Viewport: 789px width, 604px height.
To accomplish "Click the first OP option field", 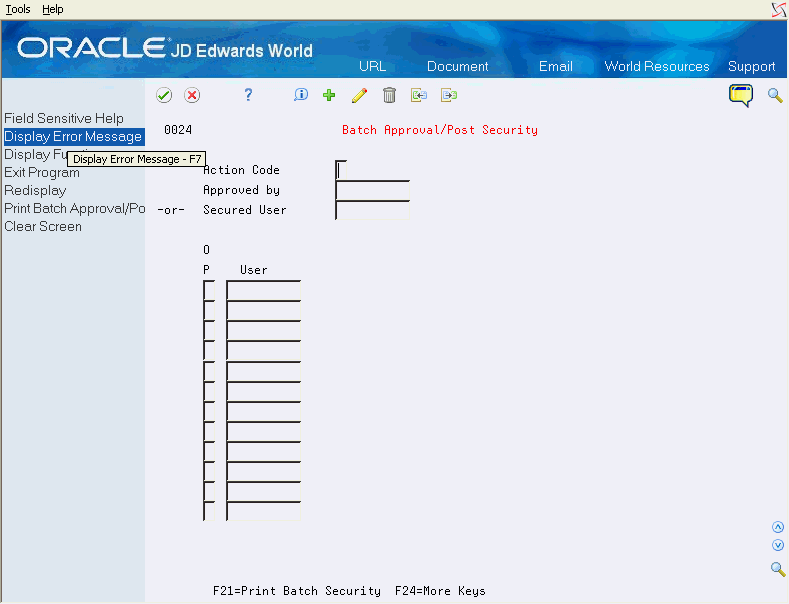I will (x=209, y=290).
